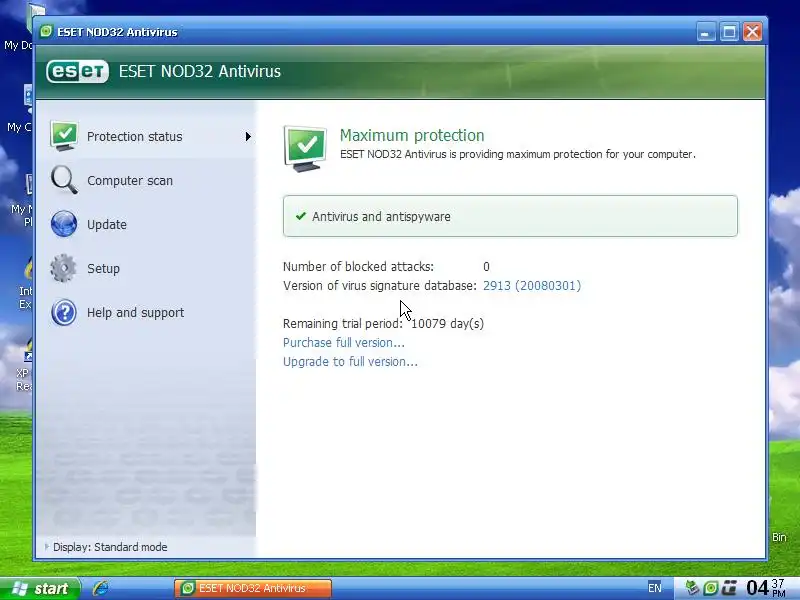Click the Update globe icon
This screenshot has width=800, height=600.
coord(64,224)
